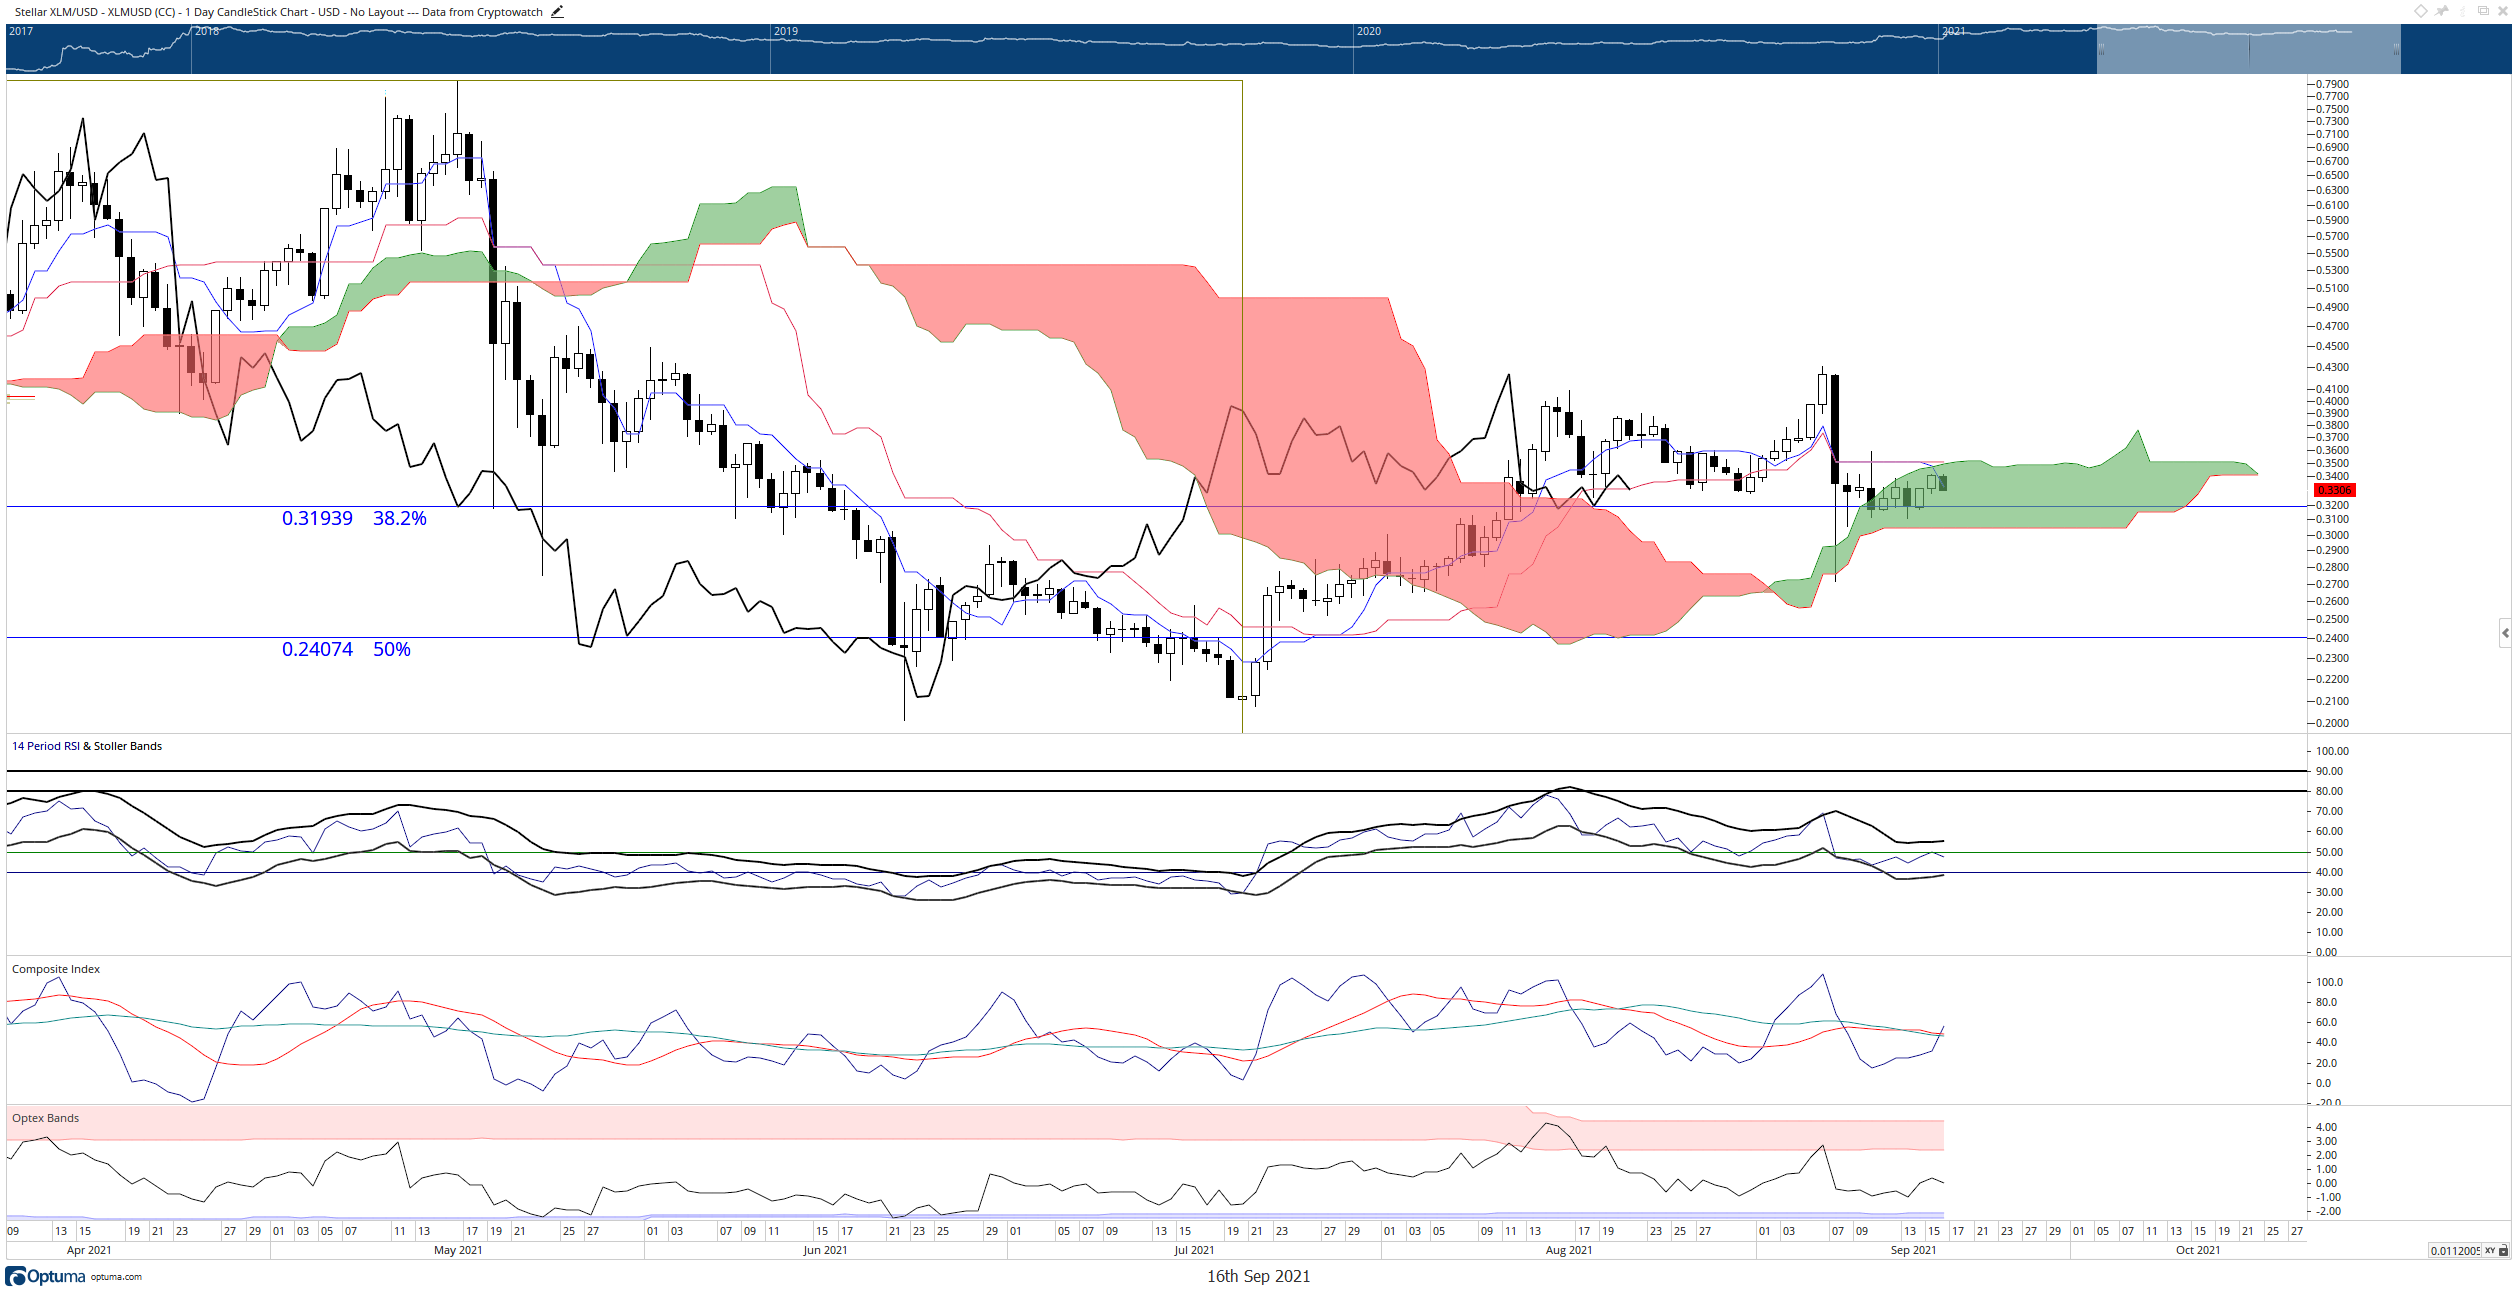Click Aug 2021 on the time axis
Viewport: 2518px width, 1292px height.
point(1569,1250)
